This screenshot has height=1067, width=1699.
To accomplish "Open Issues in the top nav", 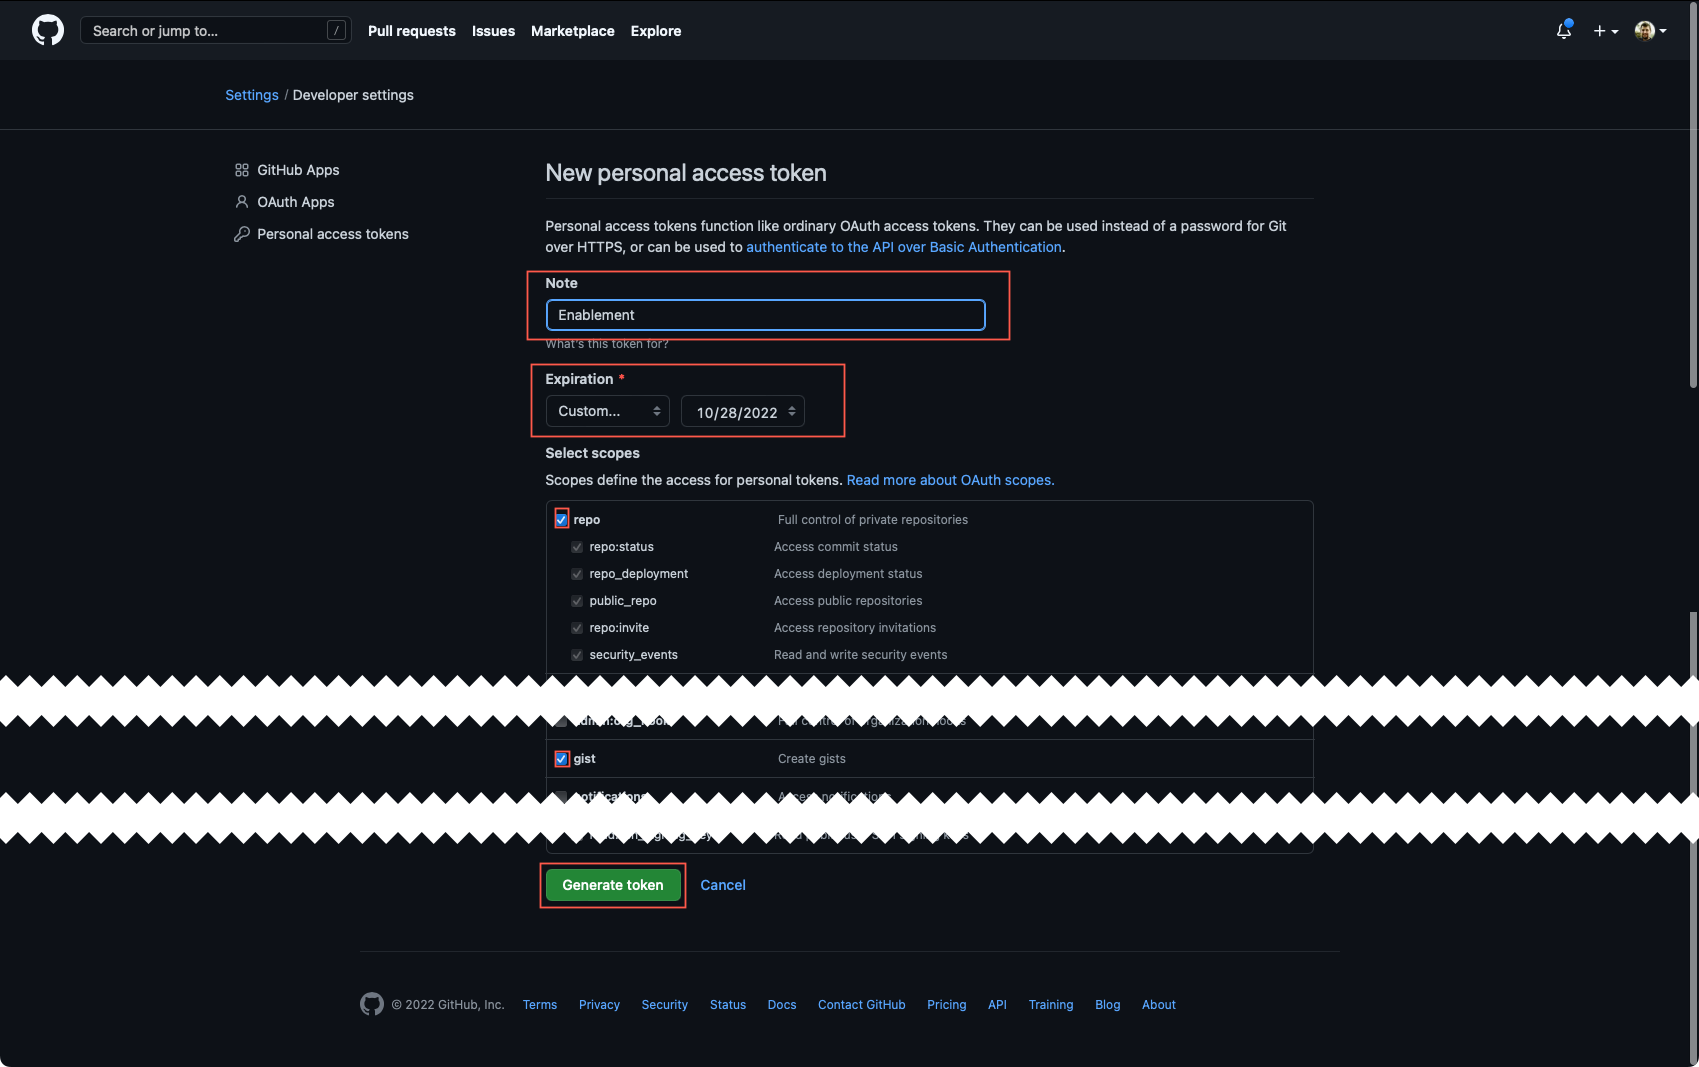I will coord(493,31).
